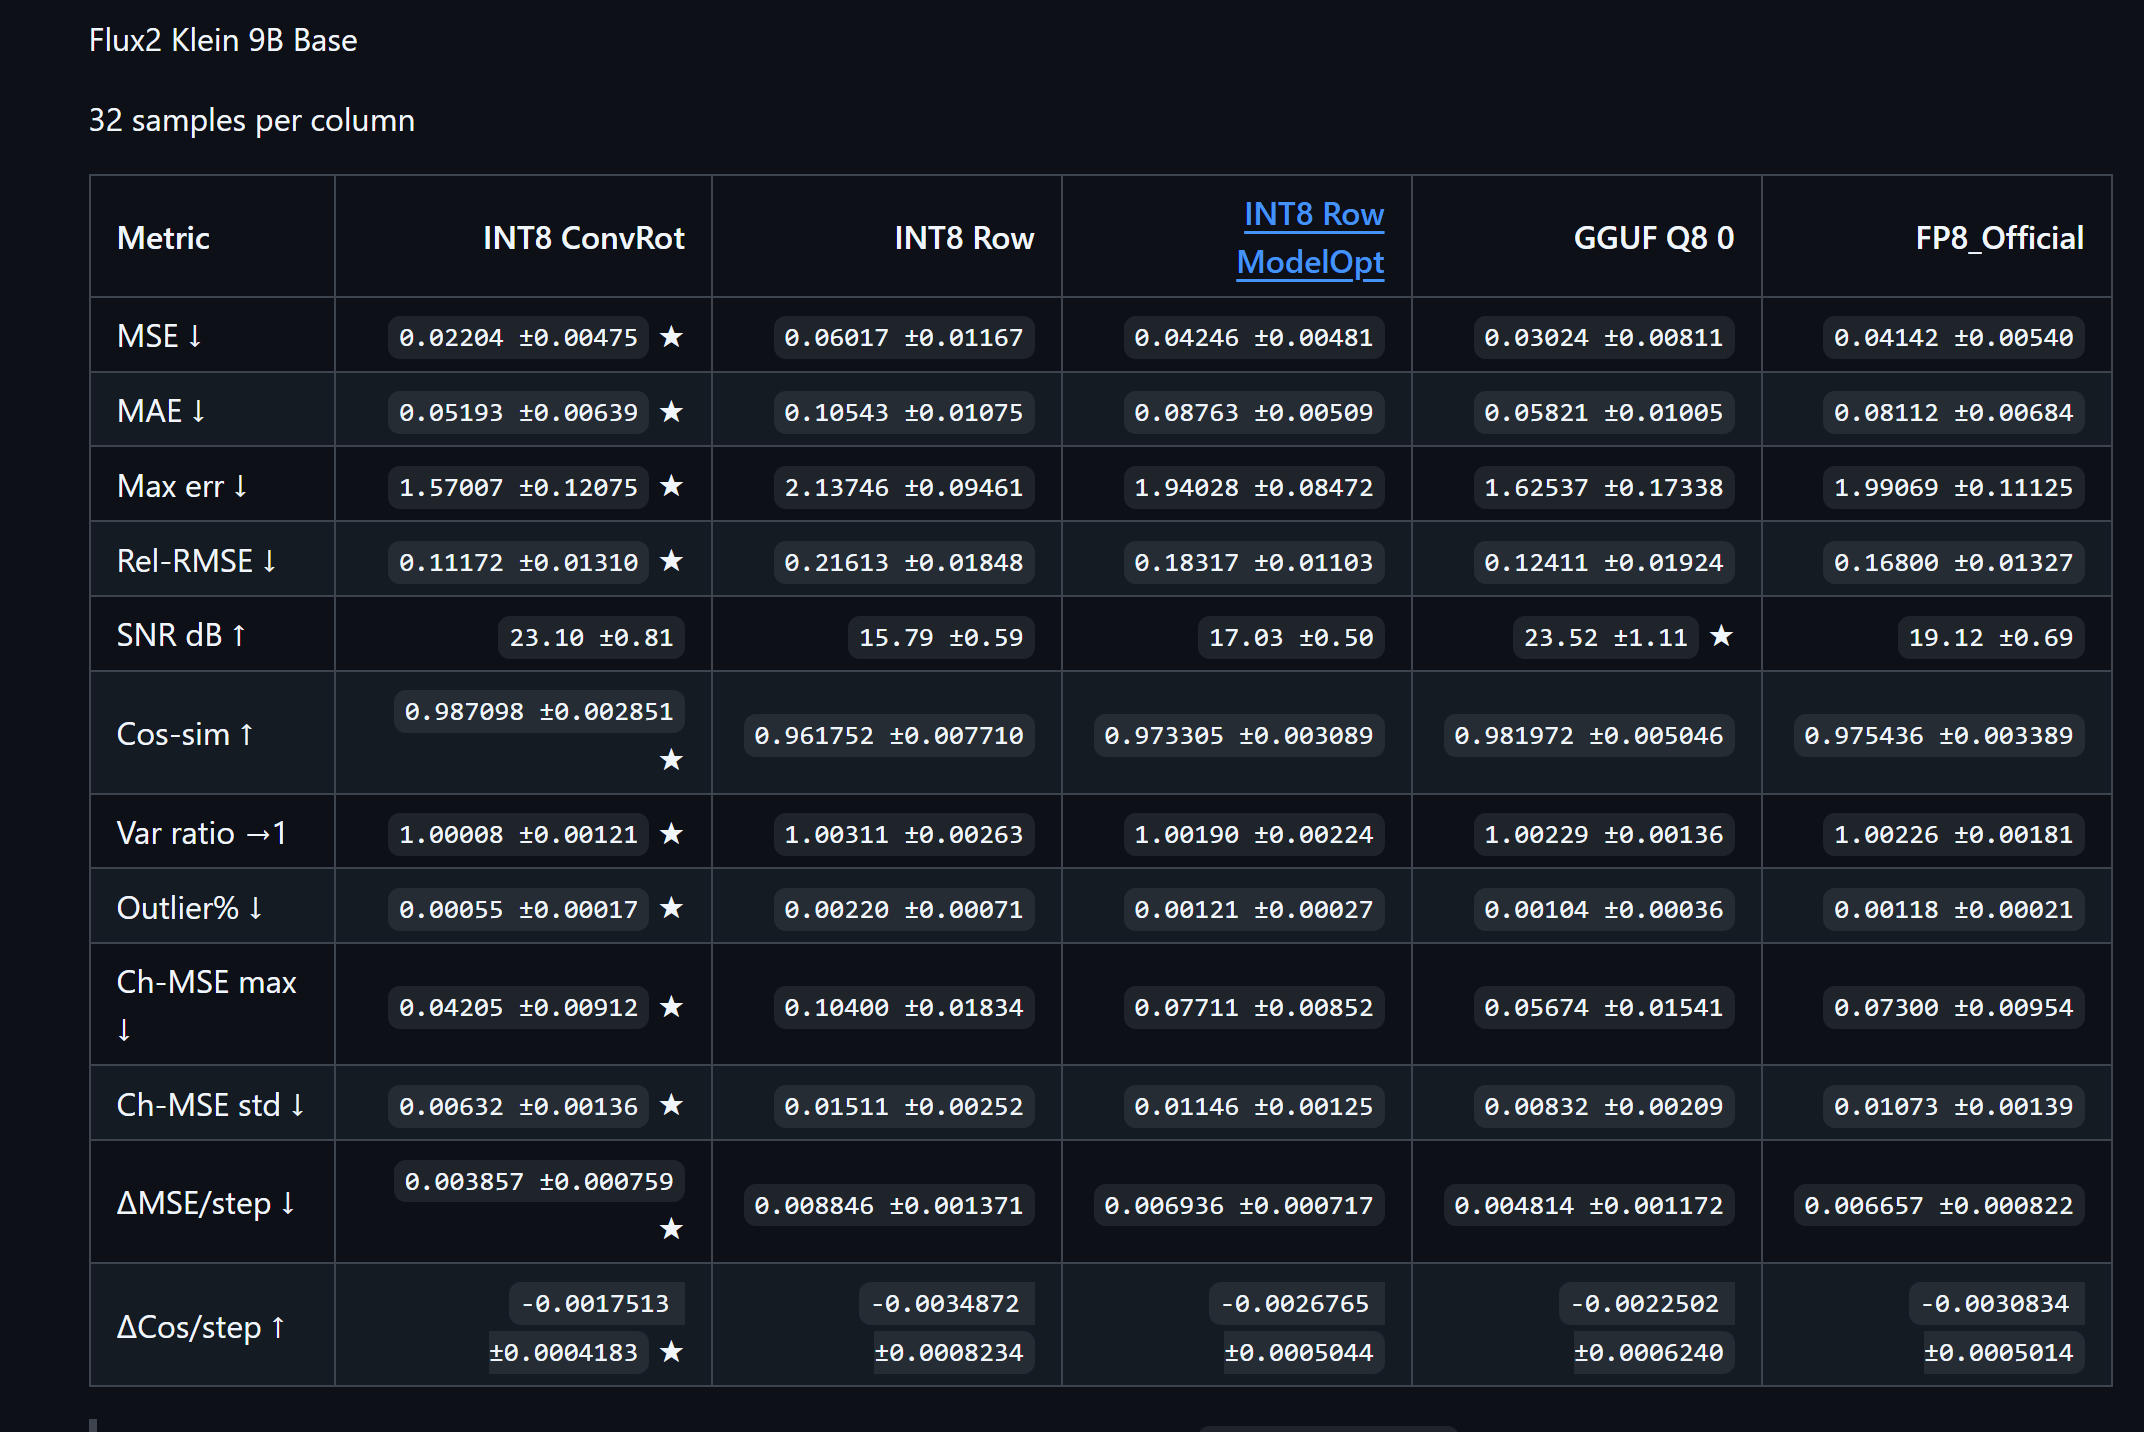Click the "MSE ↓" row label
This screenshot has height=1432, width=2144.
[160, 336]
